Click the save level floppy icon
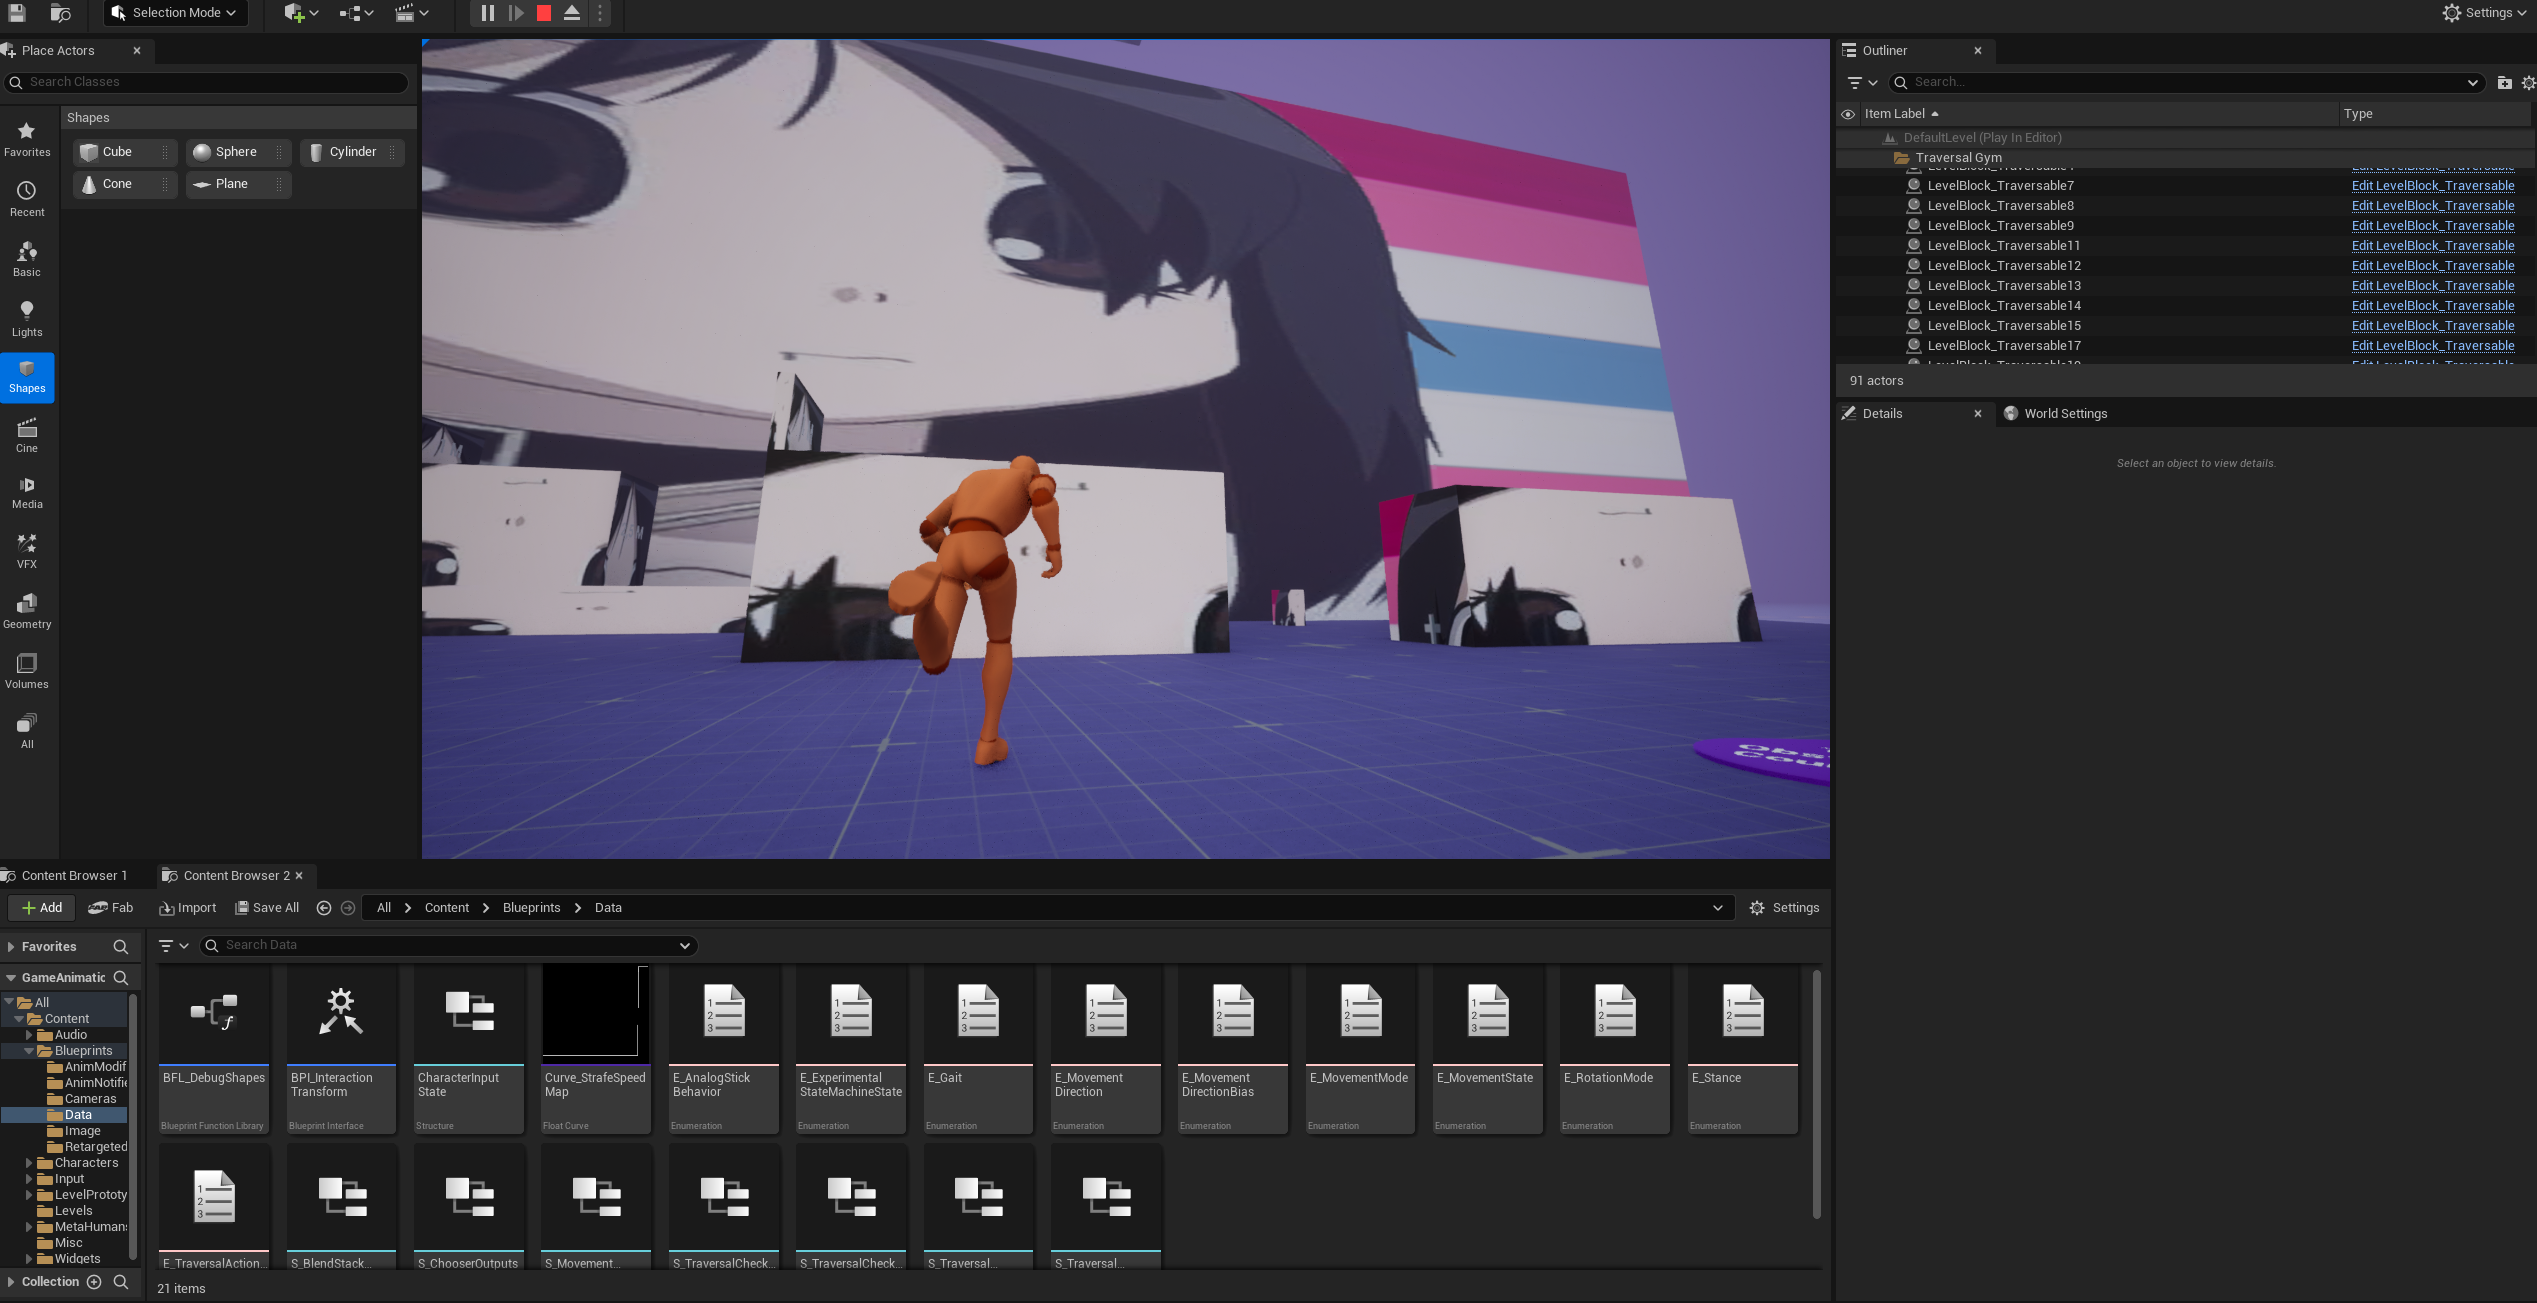The width and height of the screenshot is (2537, 1303). (x=17, y=13)
